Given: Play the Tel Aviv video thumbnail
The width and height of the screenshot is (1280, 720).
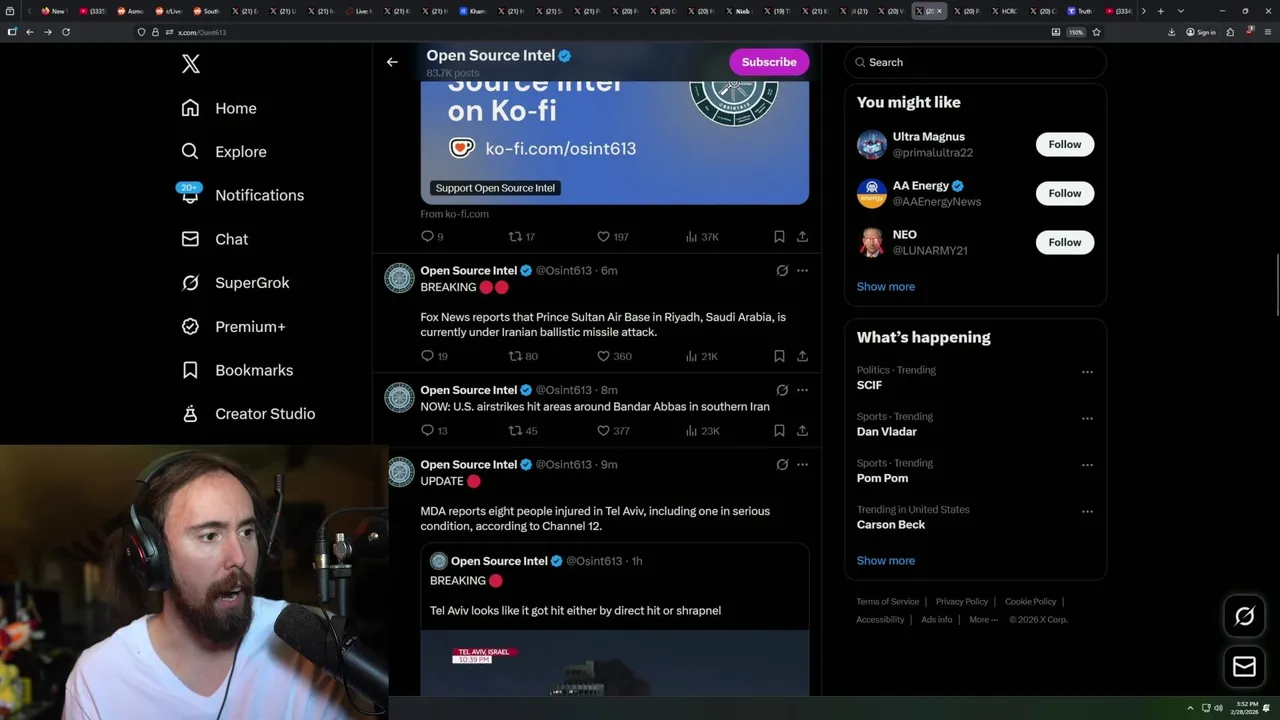Looking at the screenshot, I should coord(615,663).
